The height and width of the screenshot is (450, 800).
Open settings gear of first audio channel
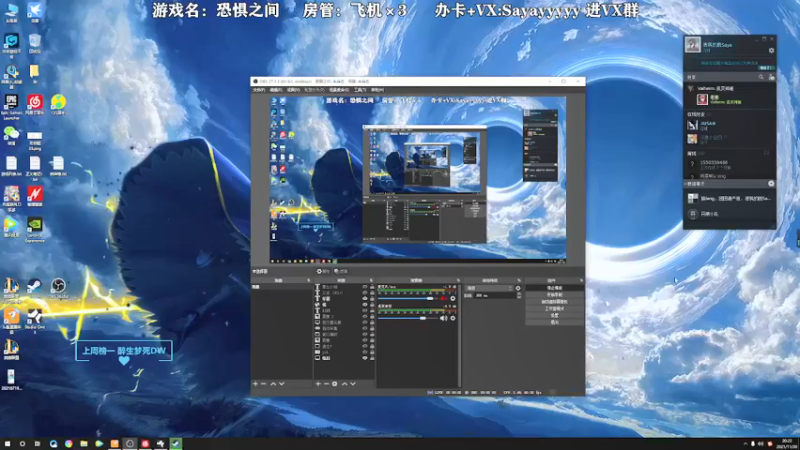[453, 298]
